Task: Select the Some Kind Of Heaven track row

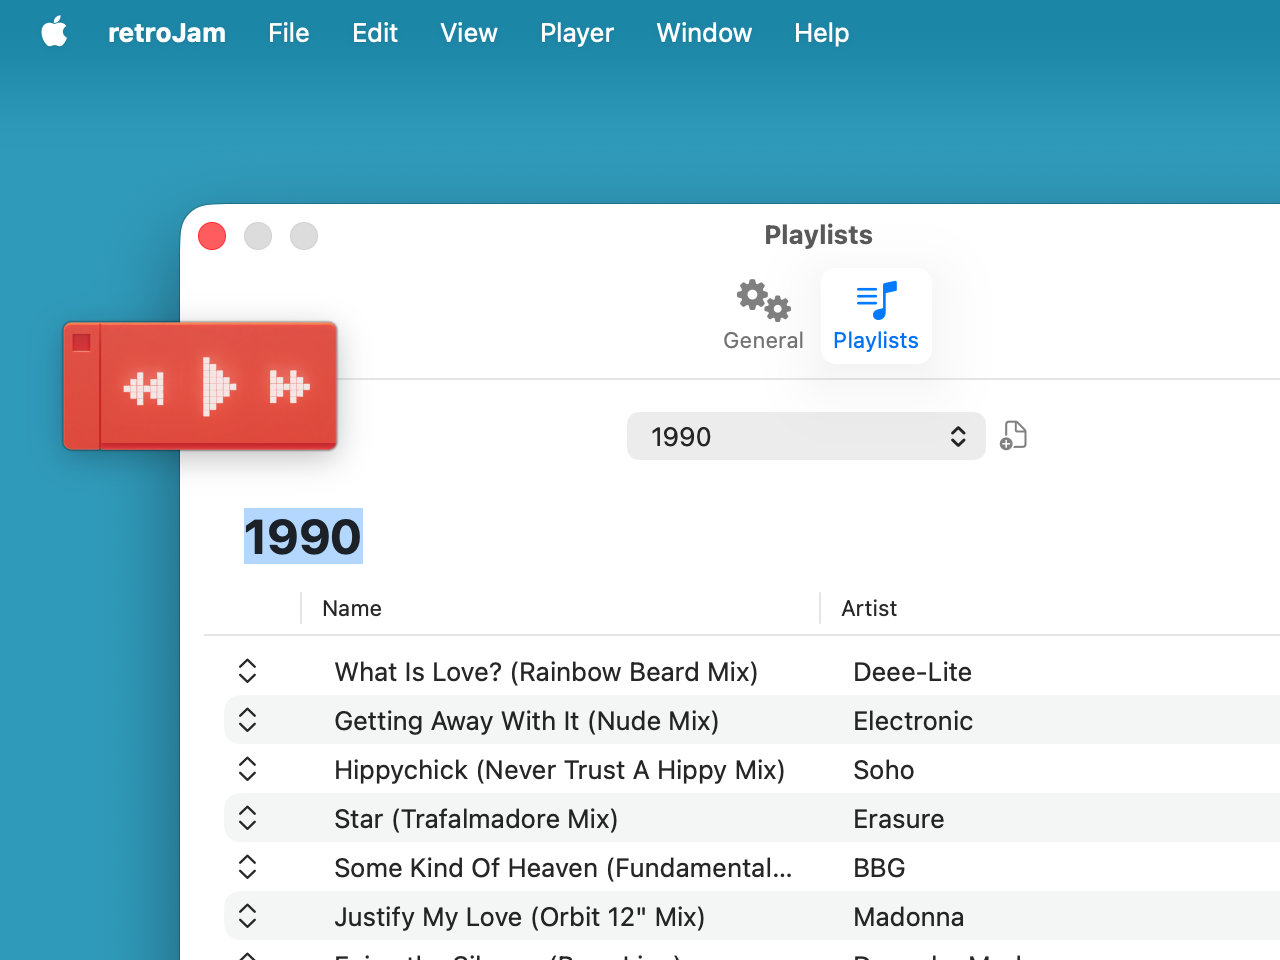Action: [x=562, y=868]
